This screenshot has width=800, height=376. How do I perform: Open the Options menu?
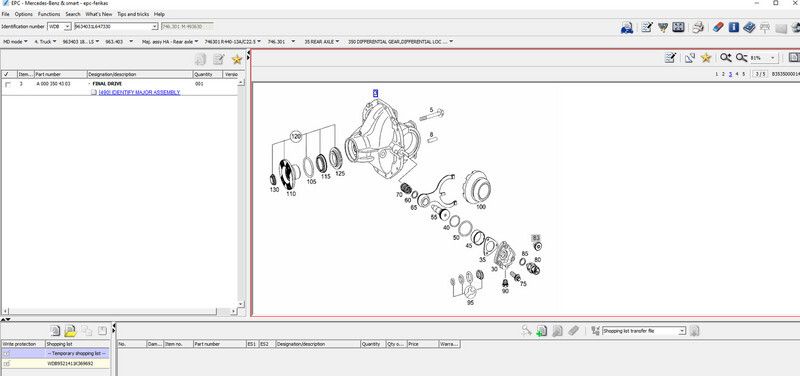coord(23,14)
